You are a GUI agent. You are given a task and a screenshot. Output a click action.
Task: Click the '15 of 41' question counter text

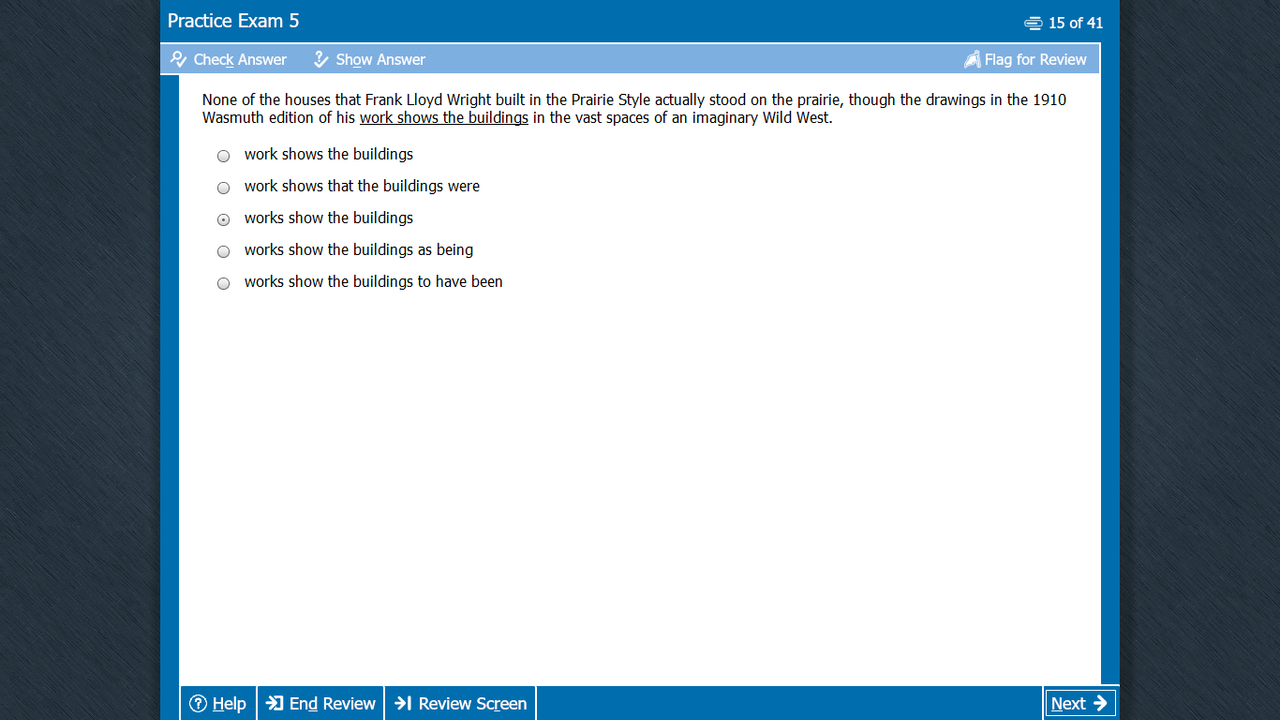click(1076, 23)
